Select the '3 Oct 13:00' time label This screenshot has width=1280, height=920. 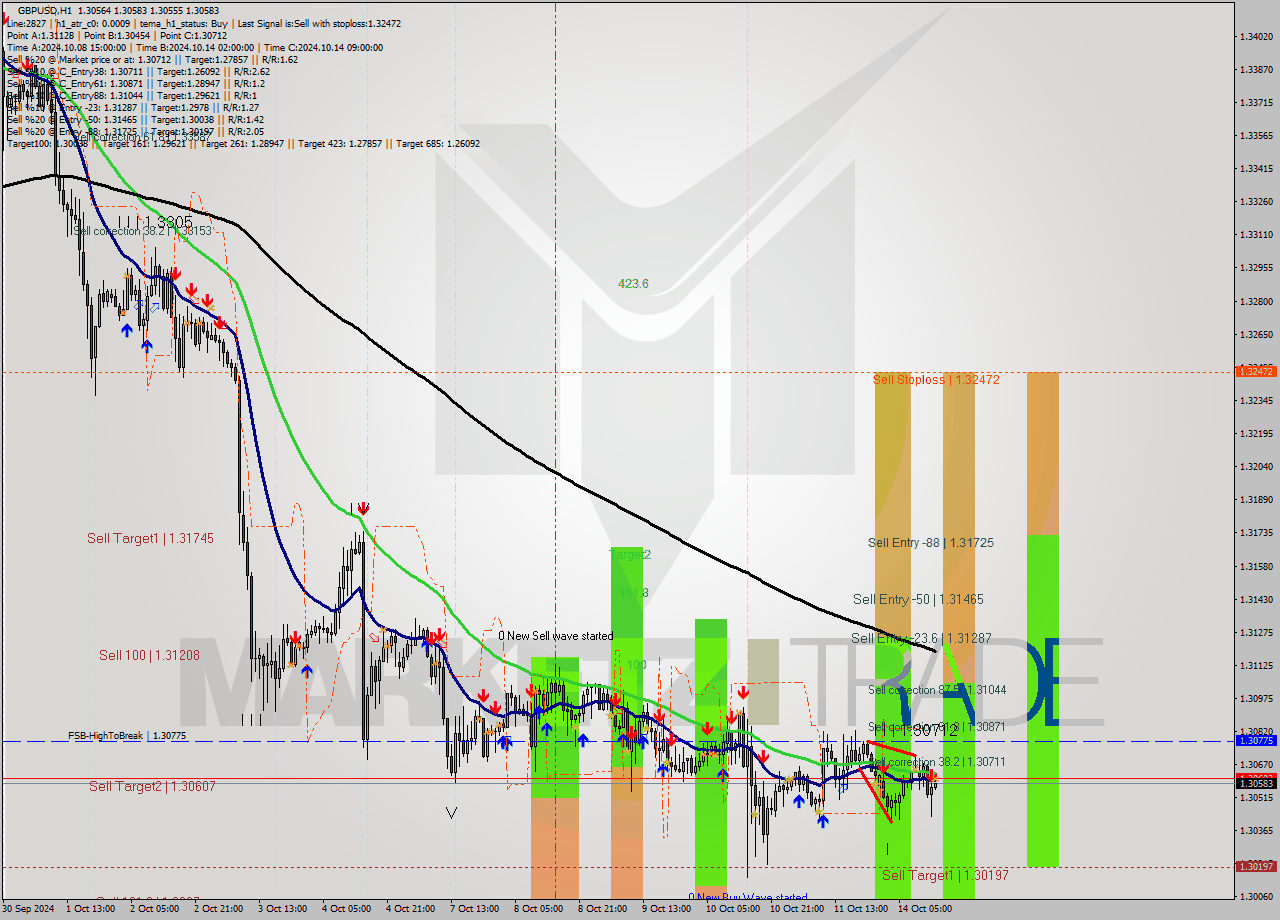282,909
